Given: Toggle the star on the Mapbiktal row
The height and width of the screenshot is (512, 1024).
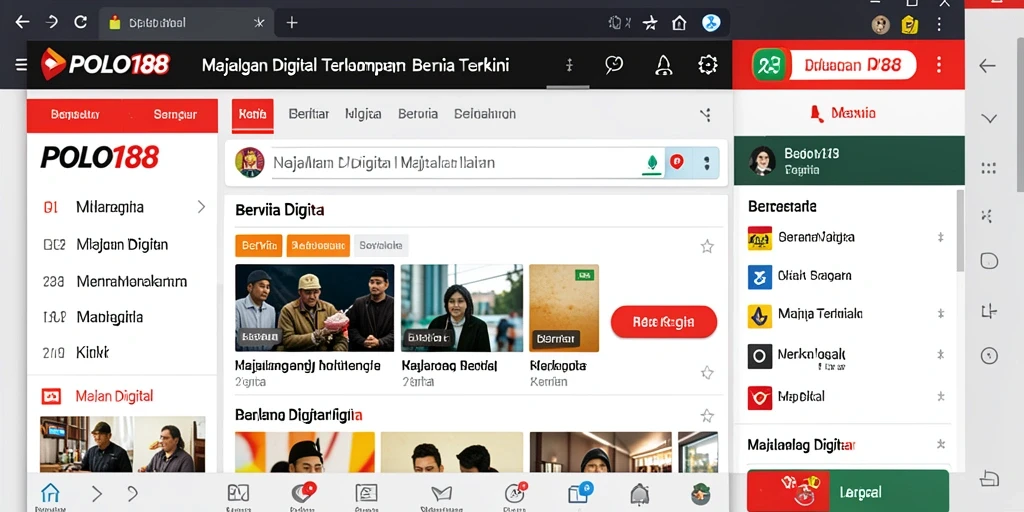Looking at the screenshot, I should [941, 396].
